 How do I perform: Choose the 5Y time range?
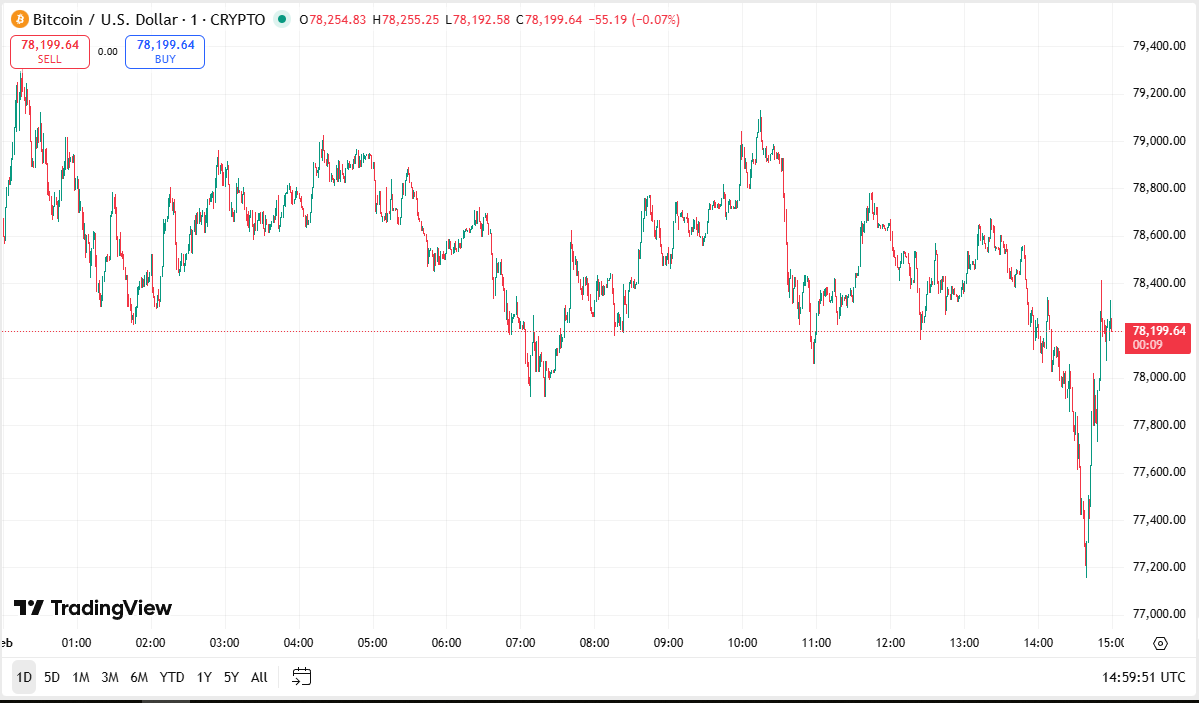coord(231,677)
